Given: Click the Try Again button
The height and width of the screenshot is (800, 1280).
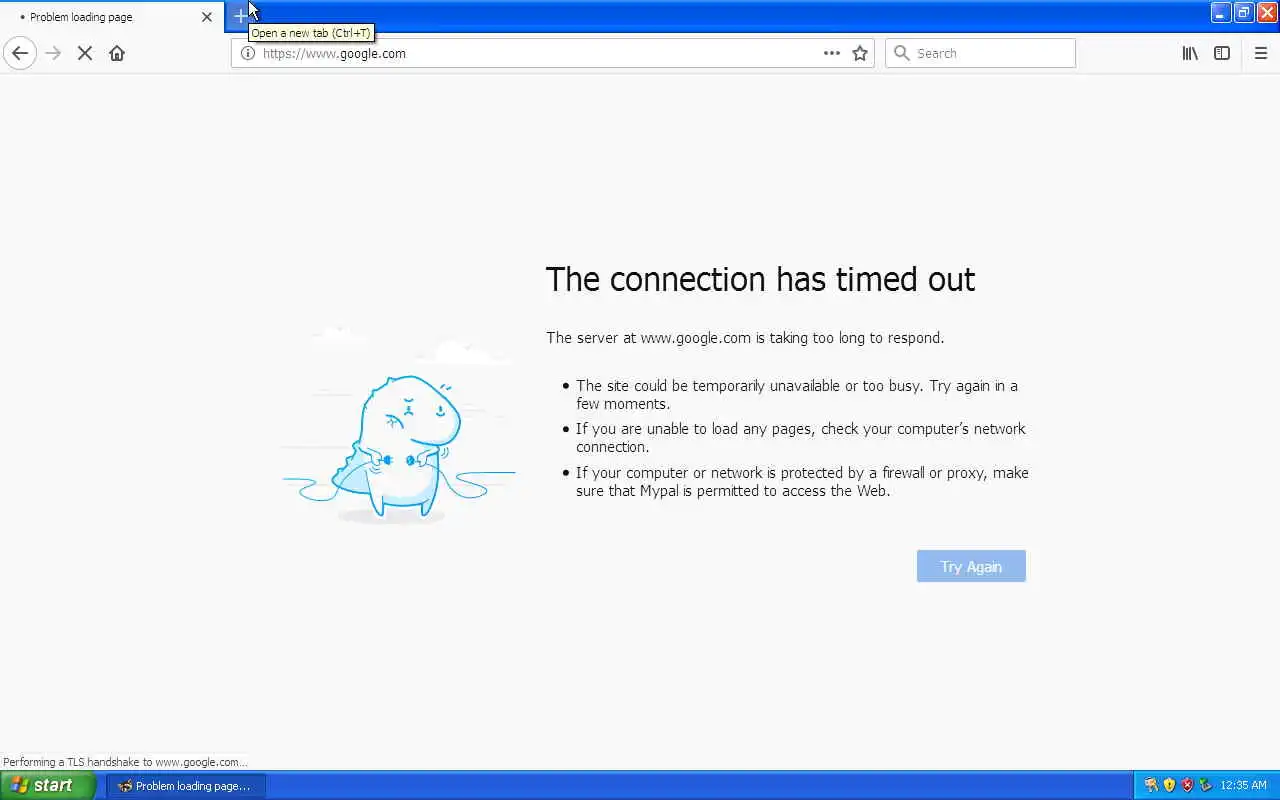Looking at the screenshot, I should pos(971,566).
